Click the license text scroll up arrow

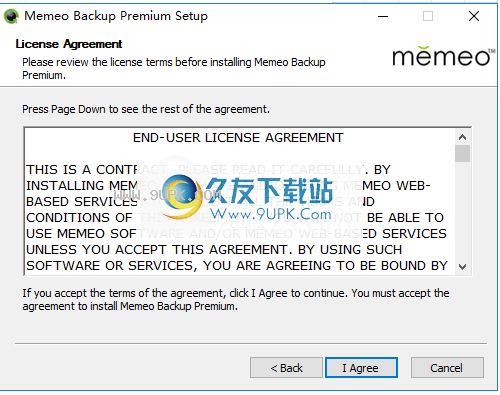click(x=462, y=137)
